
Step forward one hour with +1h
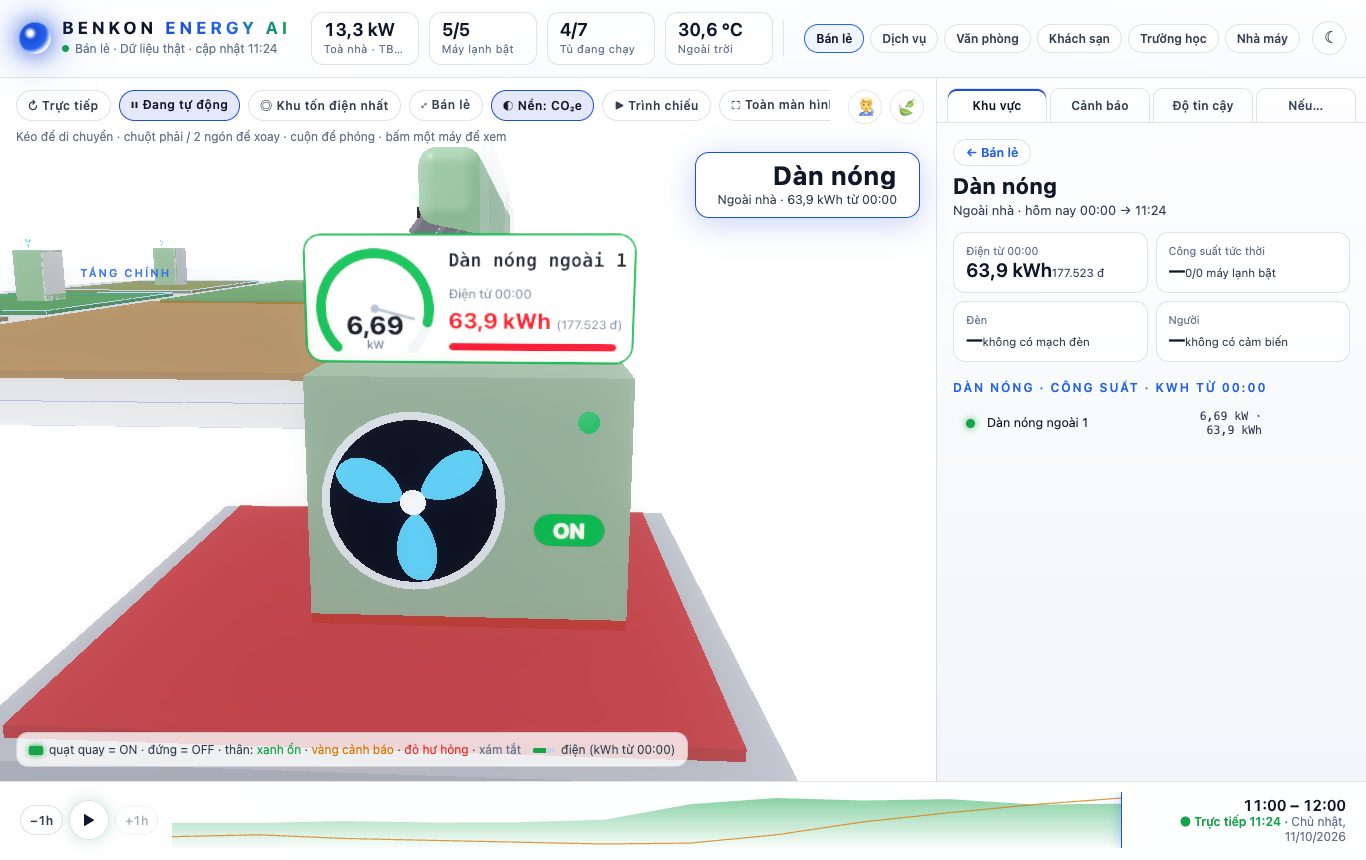[x=137, y=821]
